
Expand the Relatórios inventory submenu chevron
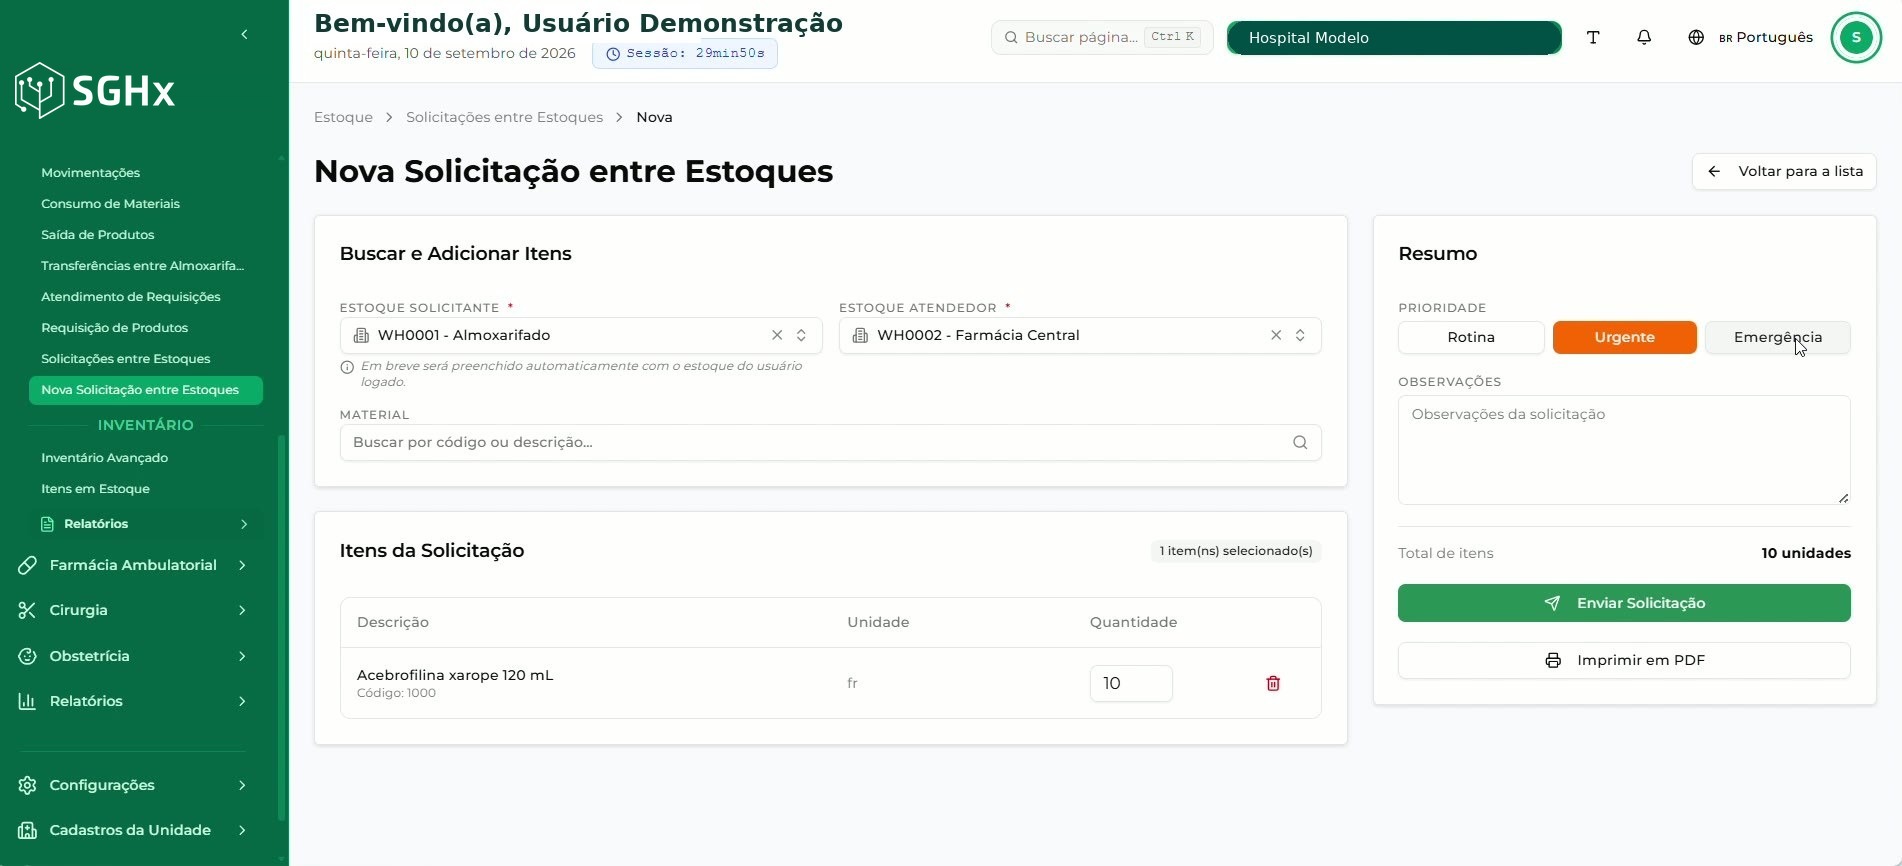(244, 524)
